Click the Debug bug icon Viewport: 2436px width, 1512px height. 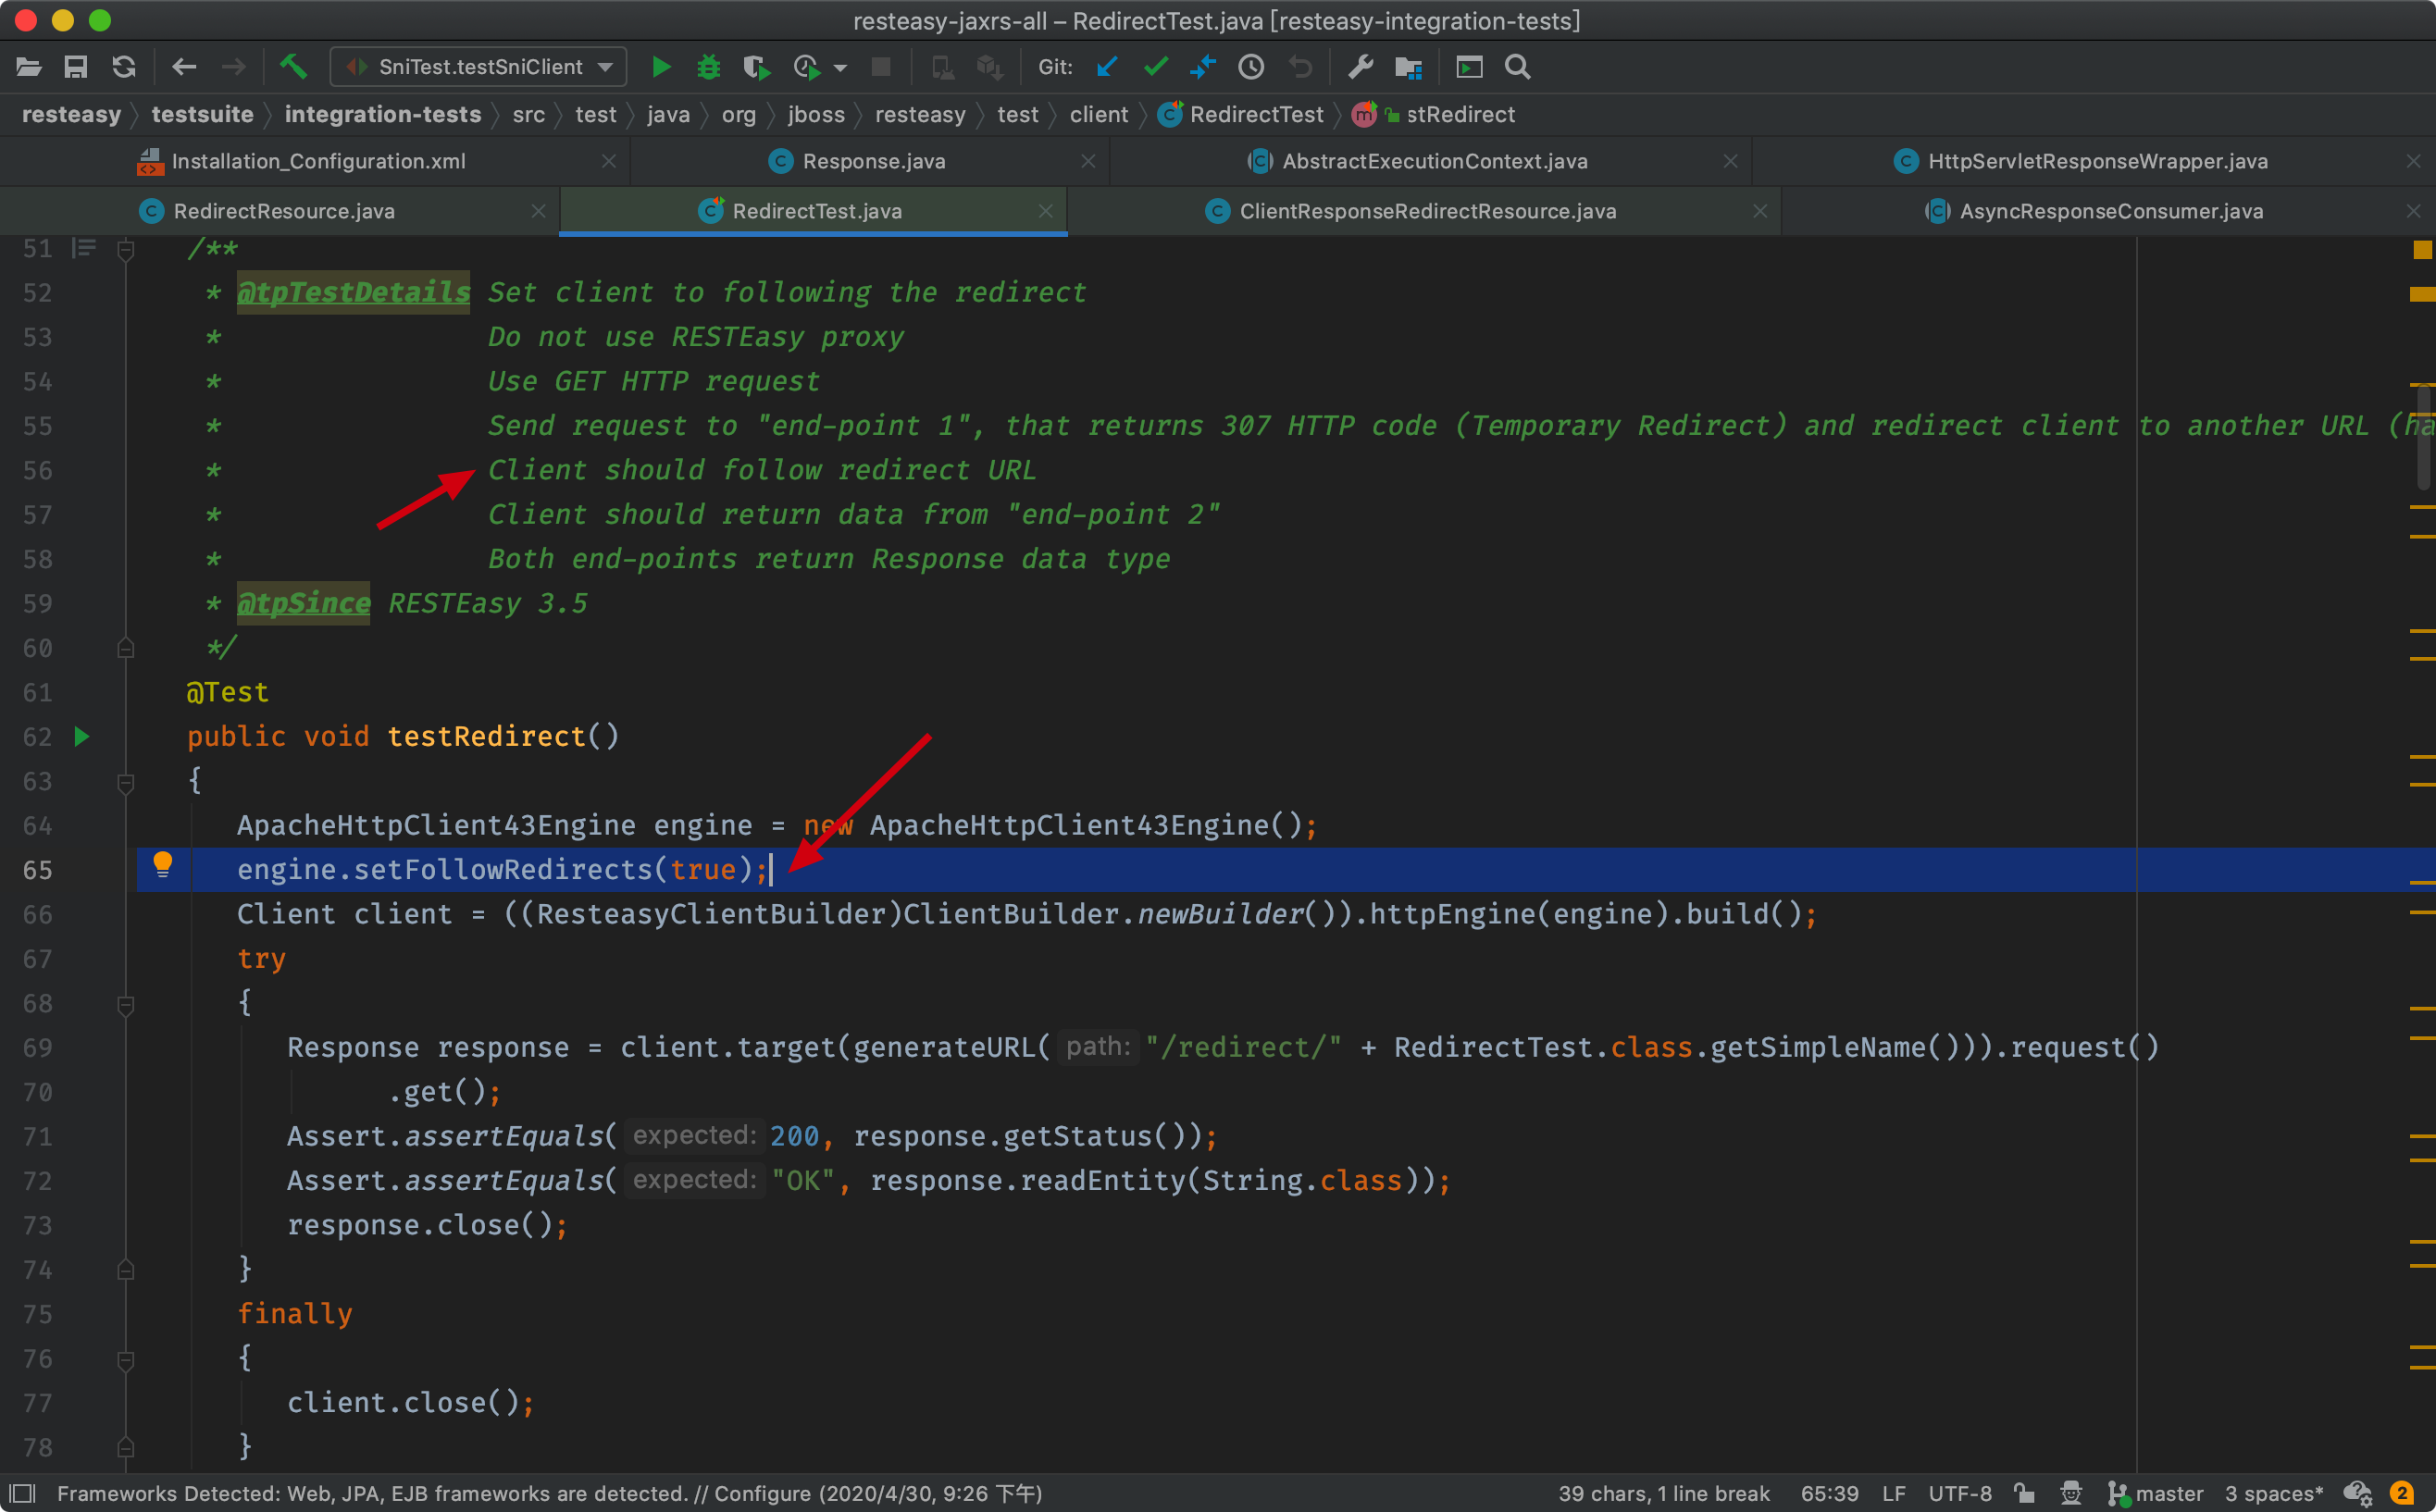tap(708, 67)
